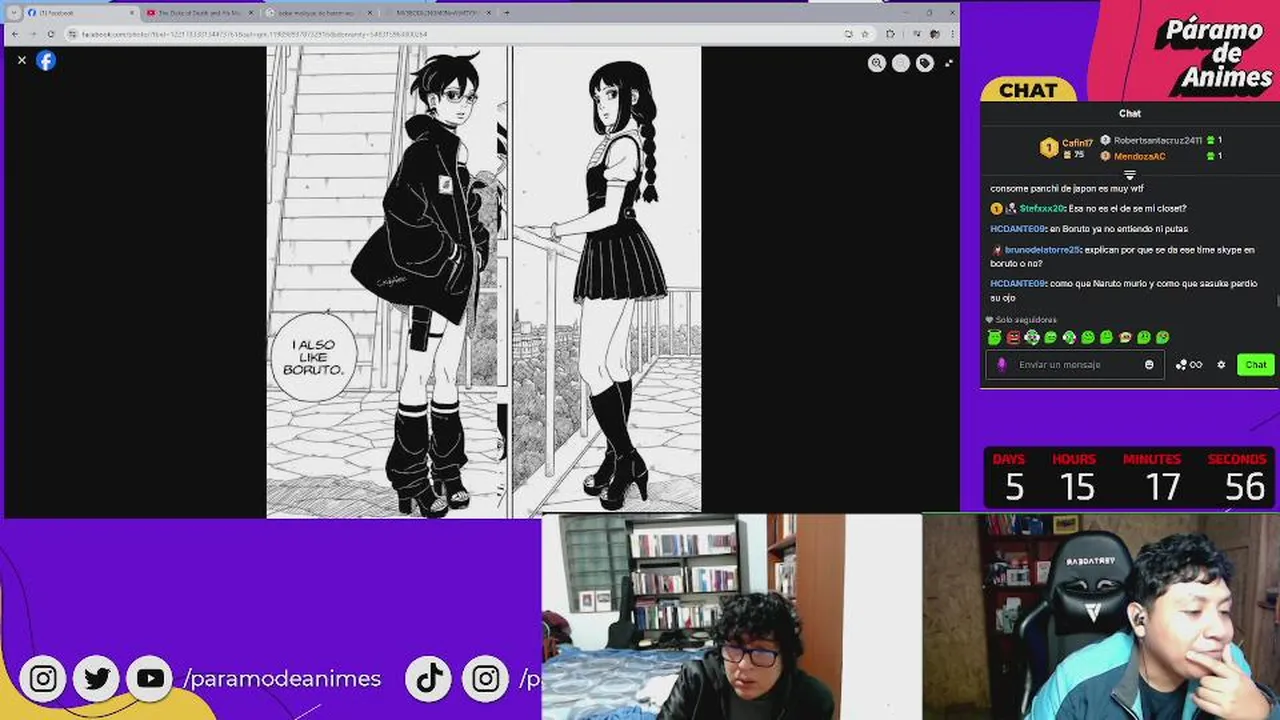The width and height of the screenshot is (1280, 720).
Task: Switch to The Duke of Death YouTube tab
Action: 199,13
